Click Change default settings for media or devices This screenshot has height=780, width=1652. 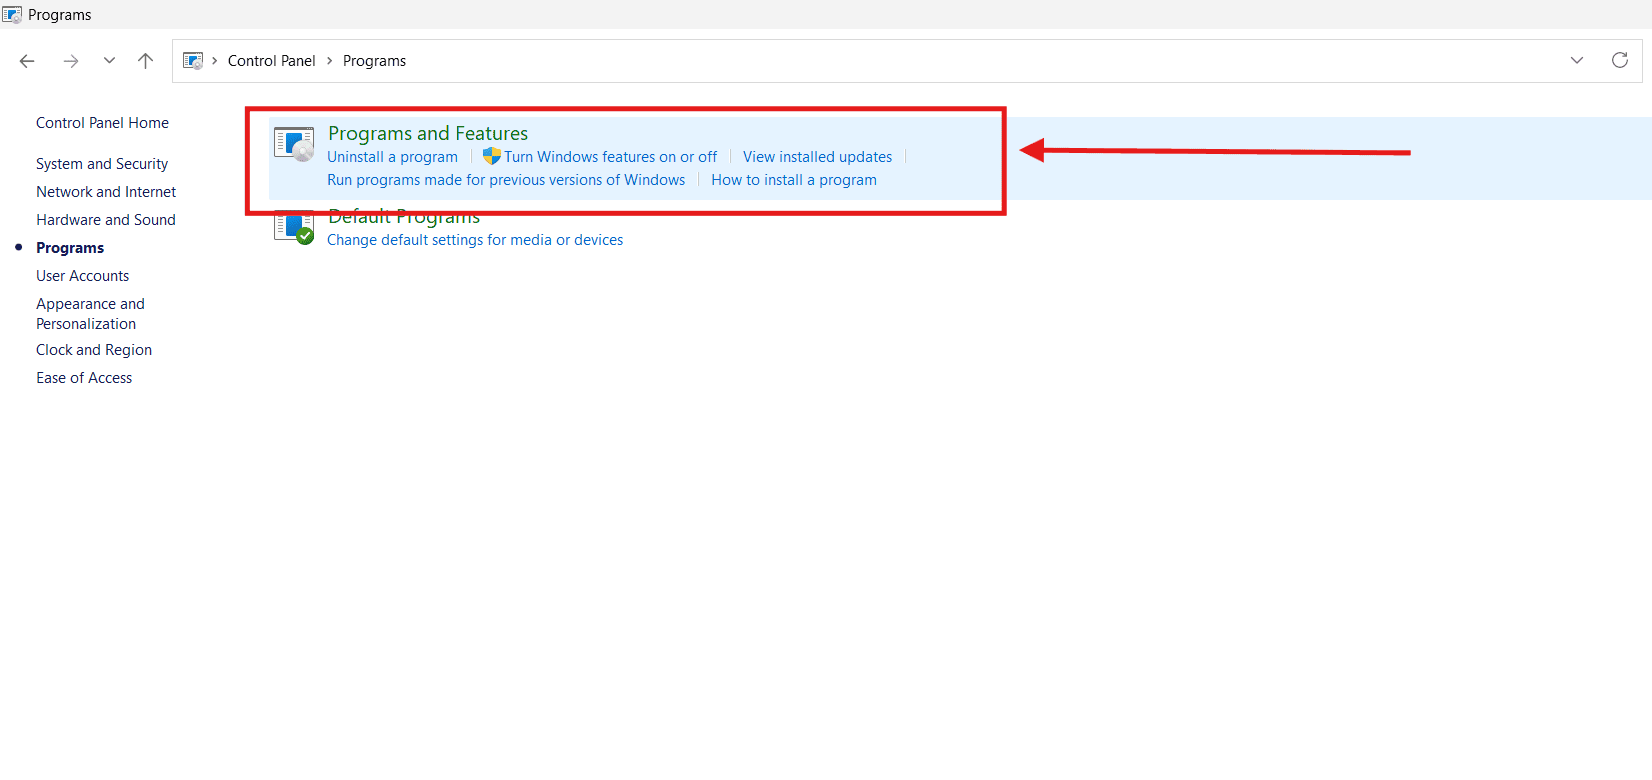pos(475,240)
